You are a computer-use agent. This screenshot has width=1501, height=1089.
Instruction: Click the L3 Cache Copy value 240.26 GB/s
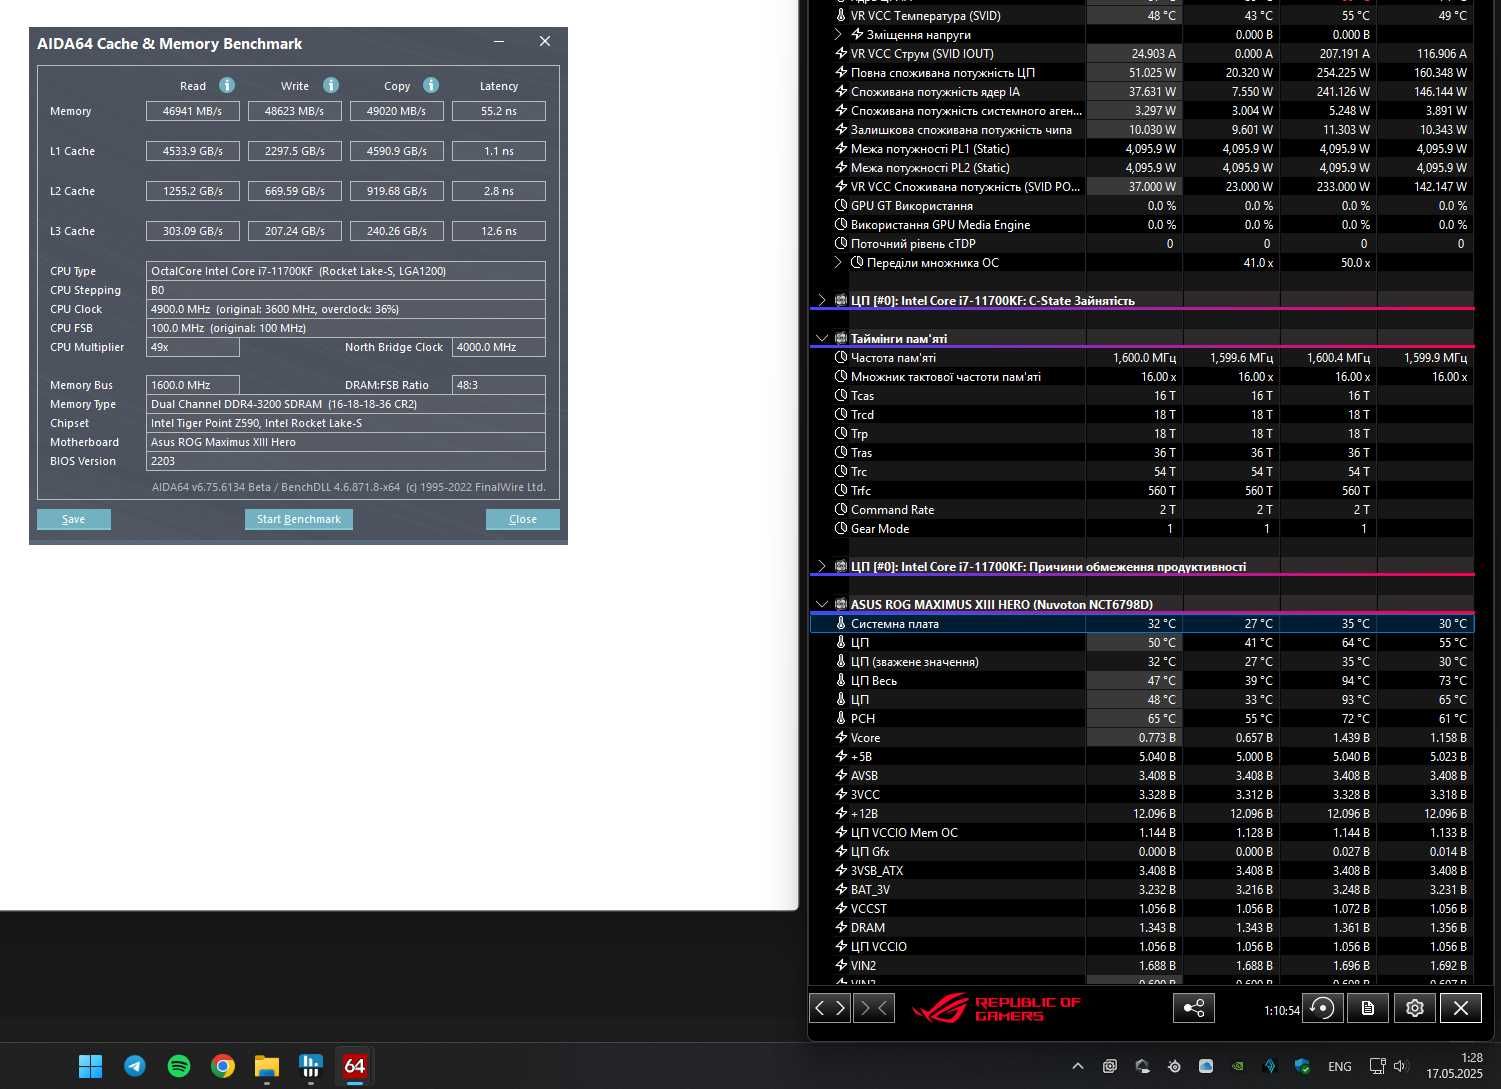(397, 231)
